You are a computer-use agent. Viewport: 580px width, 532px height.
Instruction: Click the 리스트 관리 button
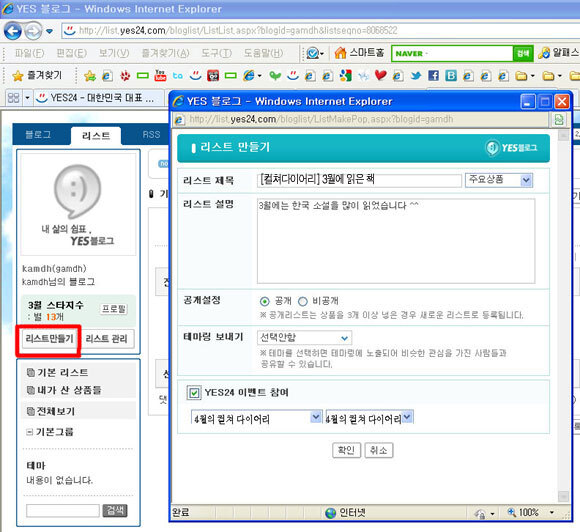[107, 339]
